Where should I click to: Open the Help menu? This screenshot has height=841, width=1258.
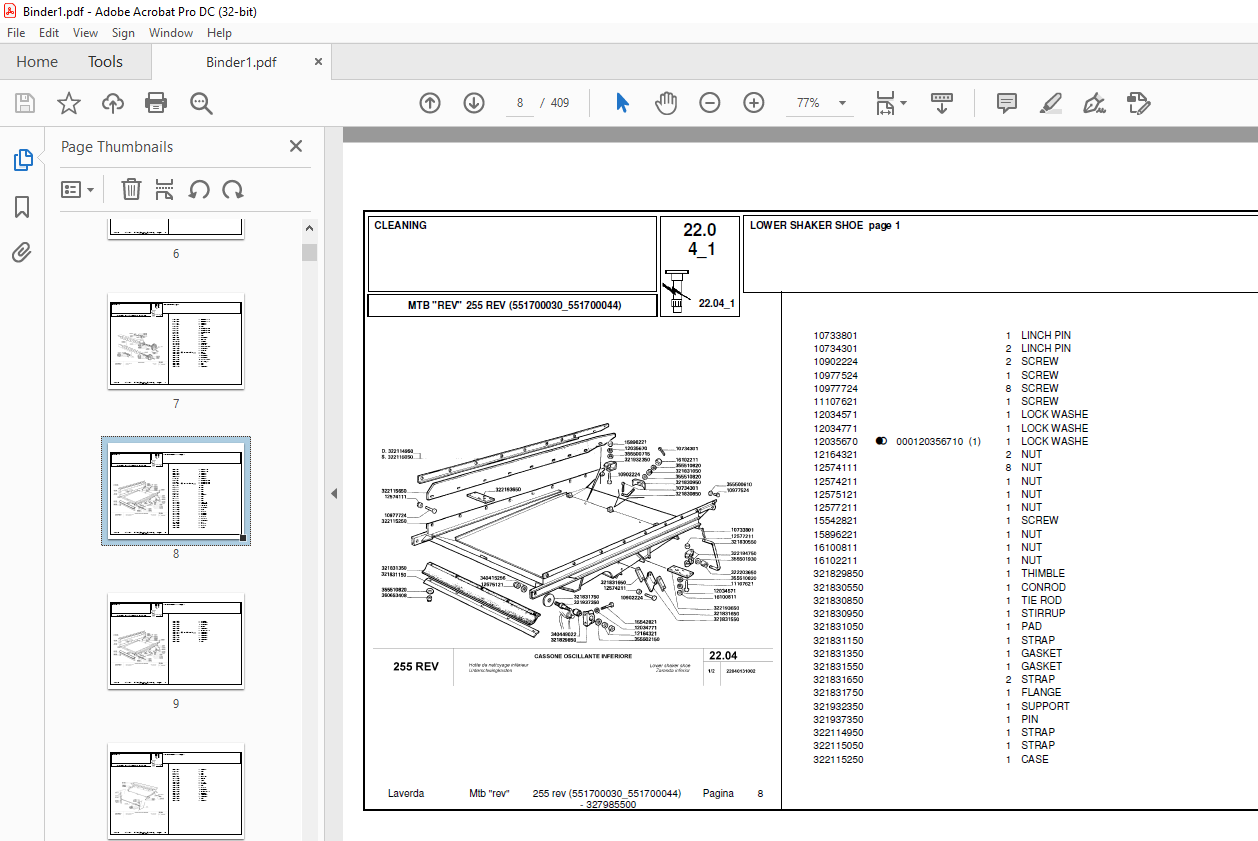[x=219, y=33]
